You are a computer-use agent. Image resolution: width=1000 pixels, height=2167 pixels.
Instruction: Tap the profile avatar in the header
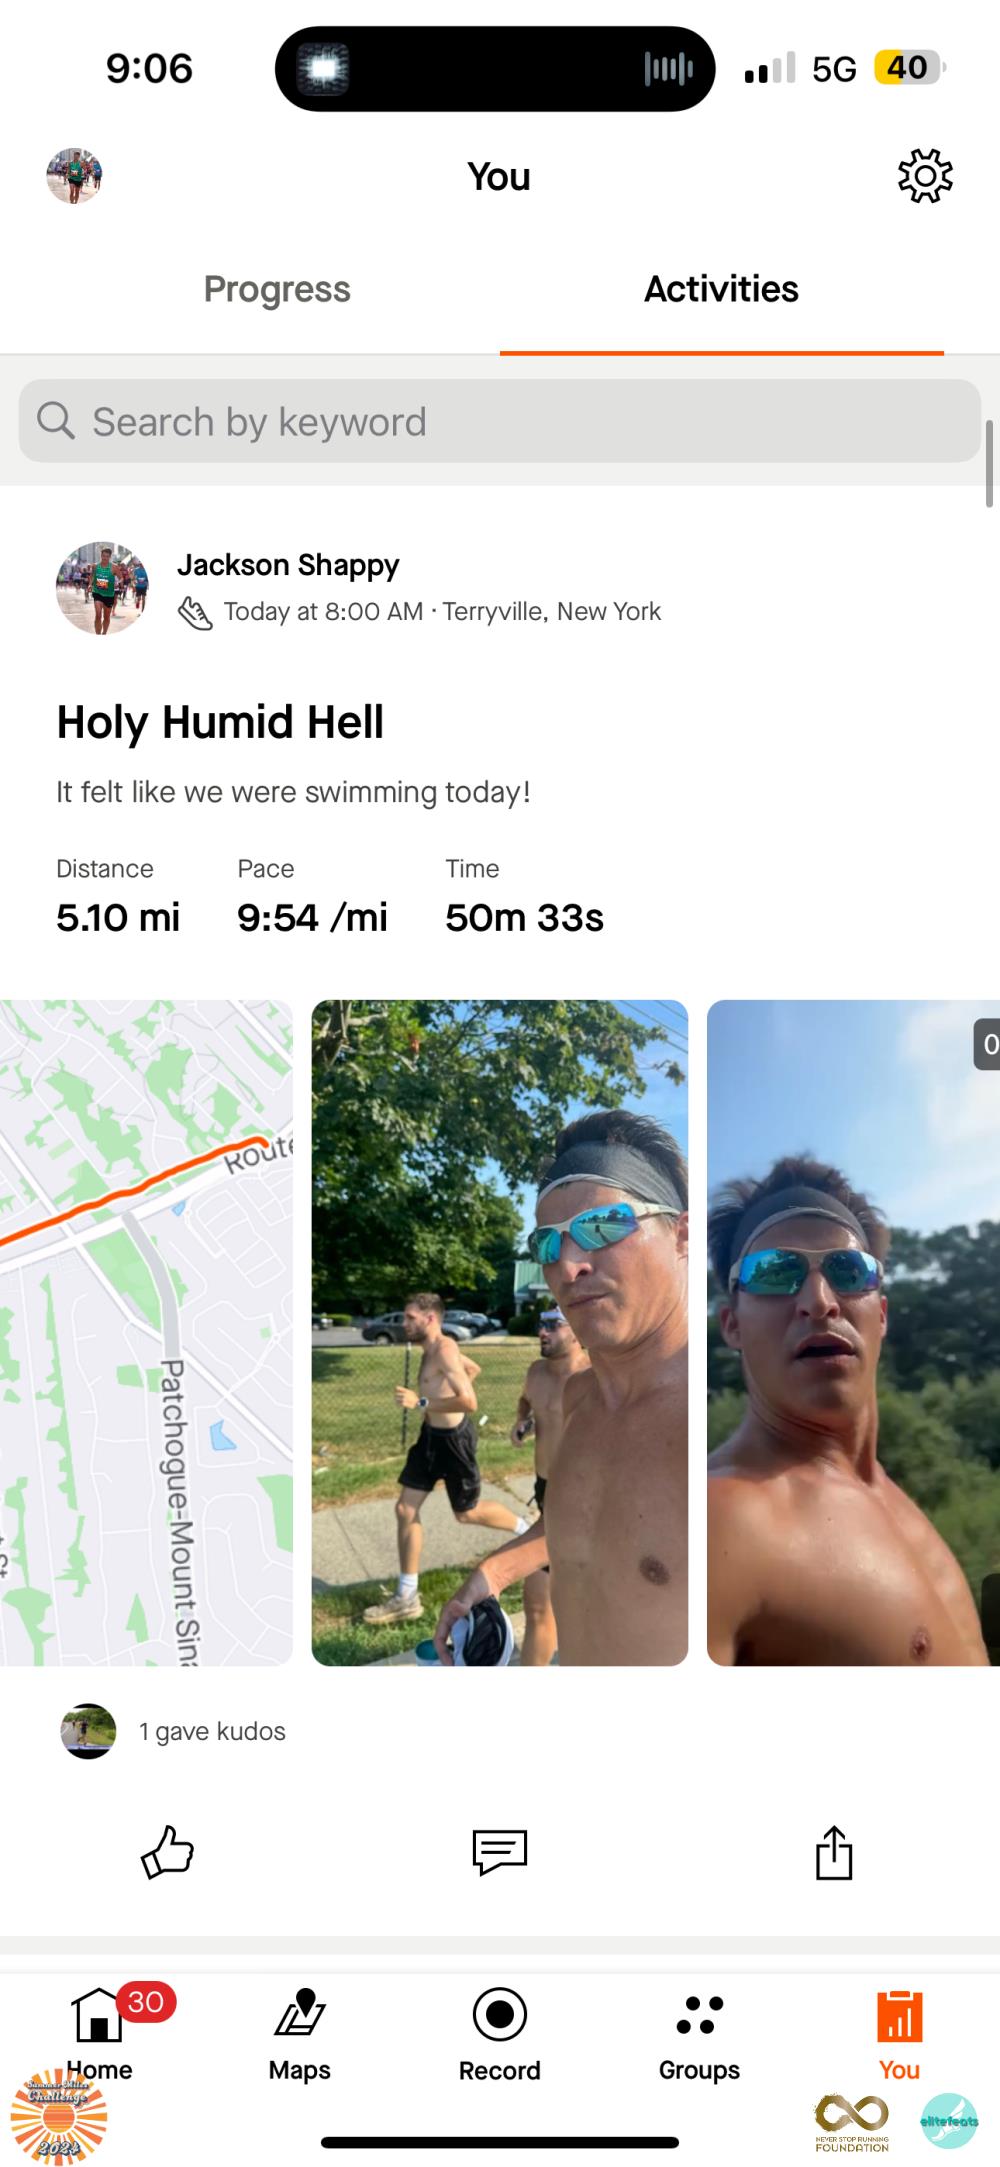tap(74, 176)
